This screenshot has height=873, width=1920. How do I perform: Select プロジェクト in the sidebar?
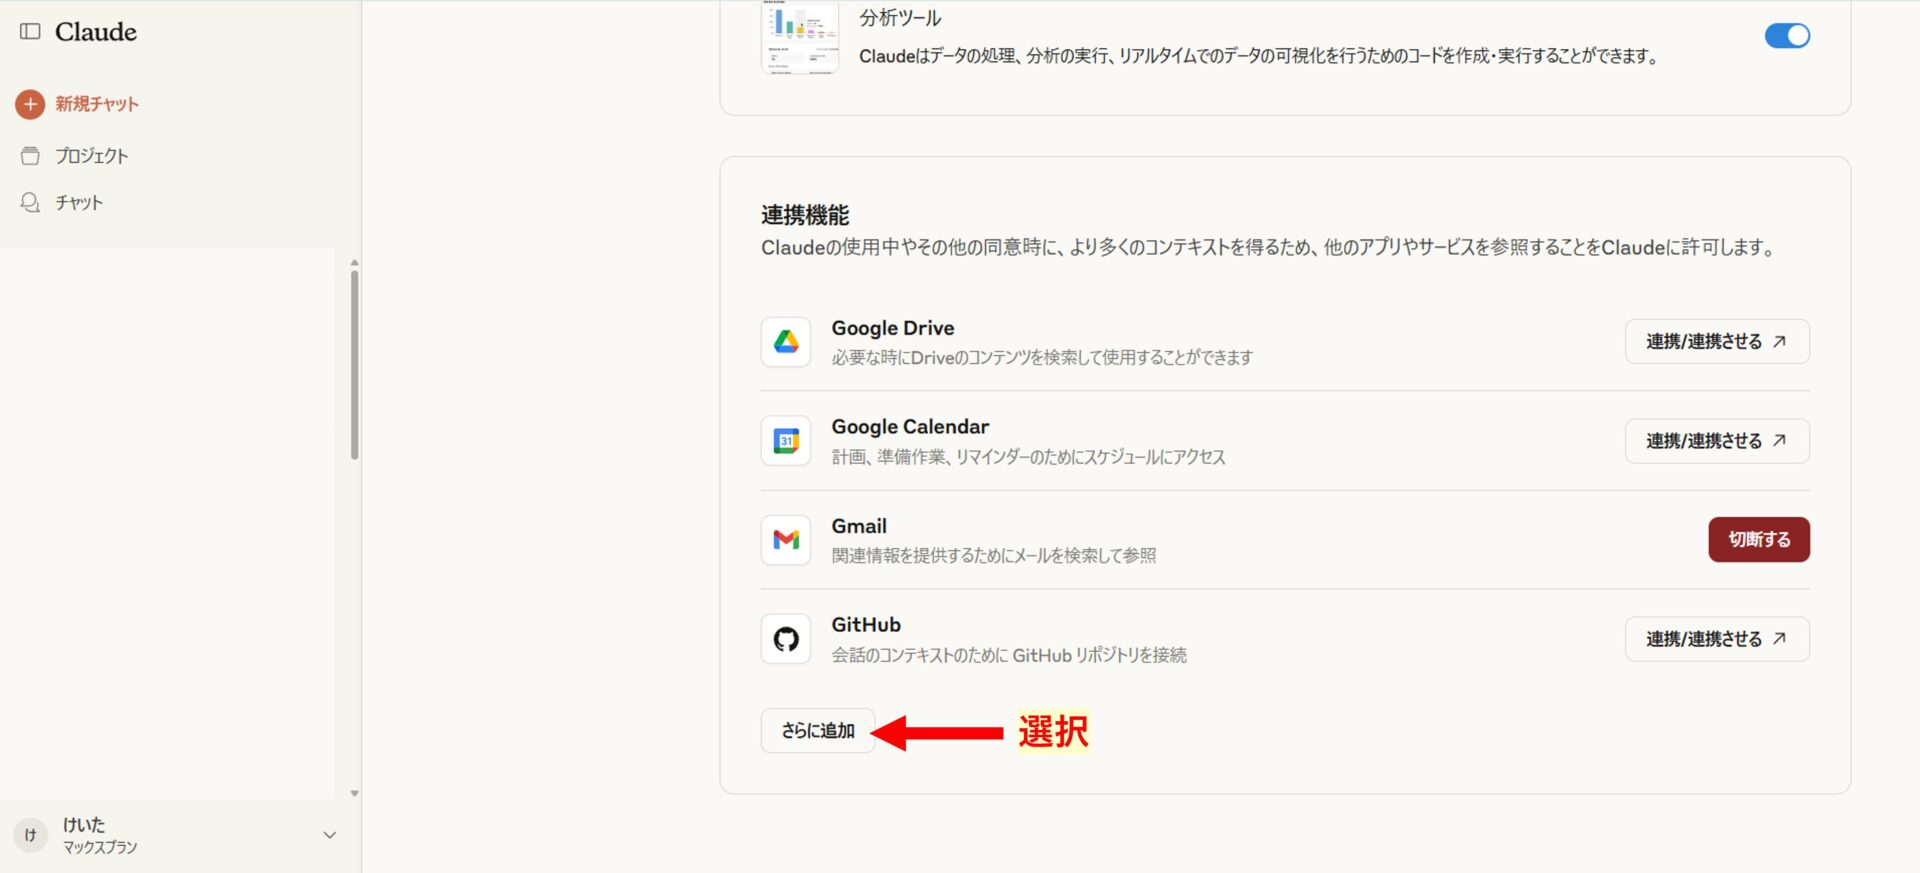tap(92, 156)
